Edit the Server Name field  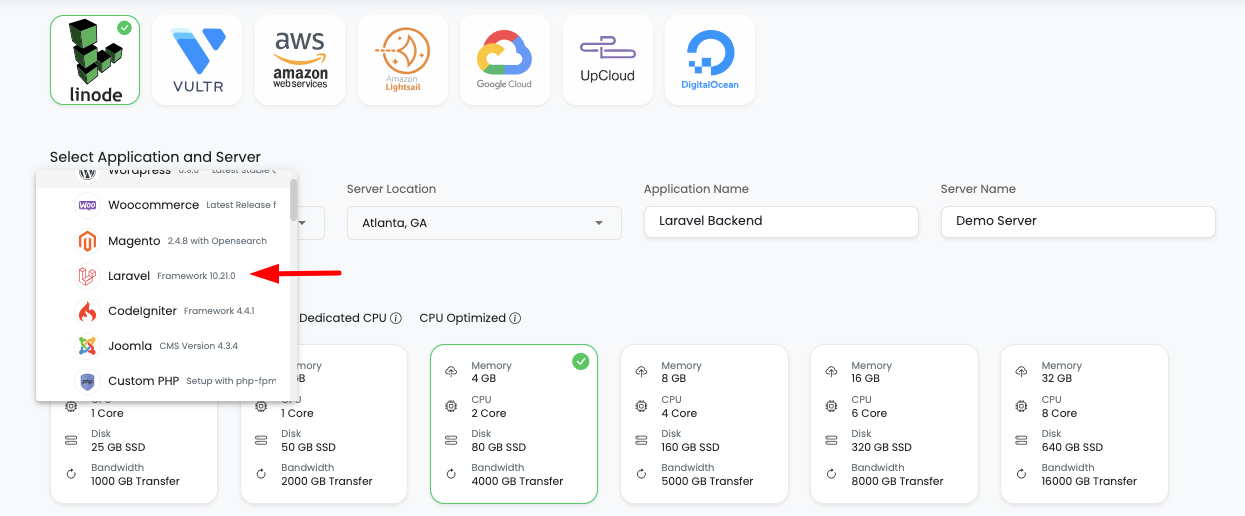coord(1078,221)
